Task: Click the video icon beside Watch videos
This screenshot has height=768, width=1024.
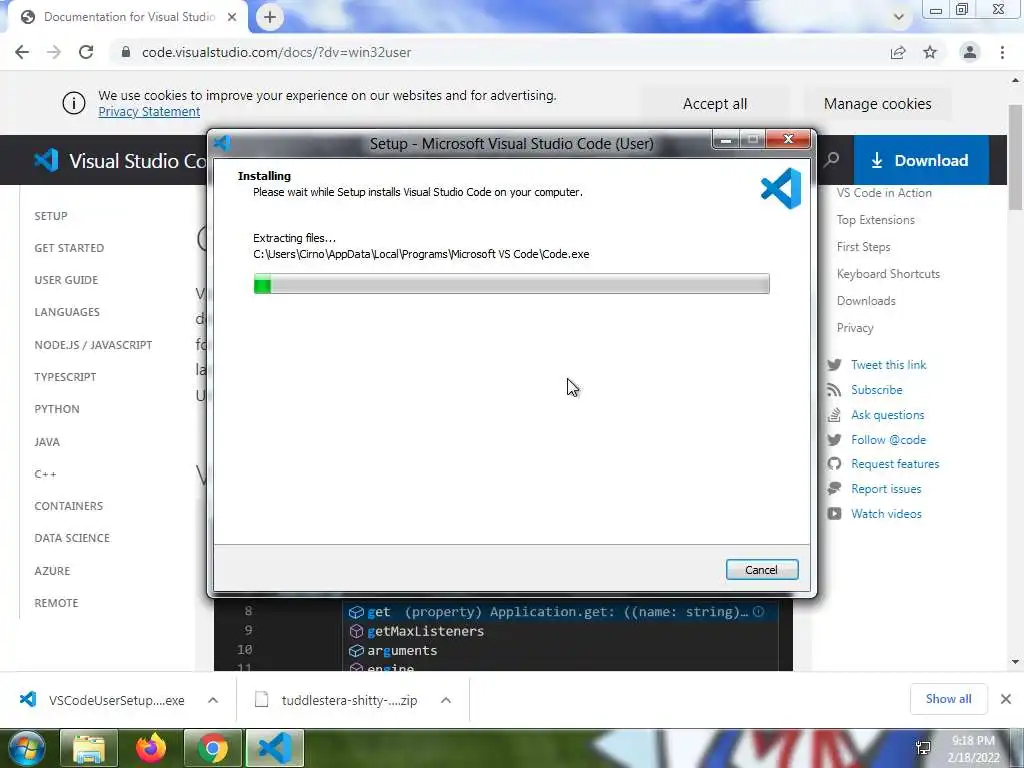Action: 834,514
